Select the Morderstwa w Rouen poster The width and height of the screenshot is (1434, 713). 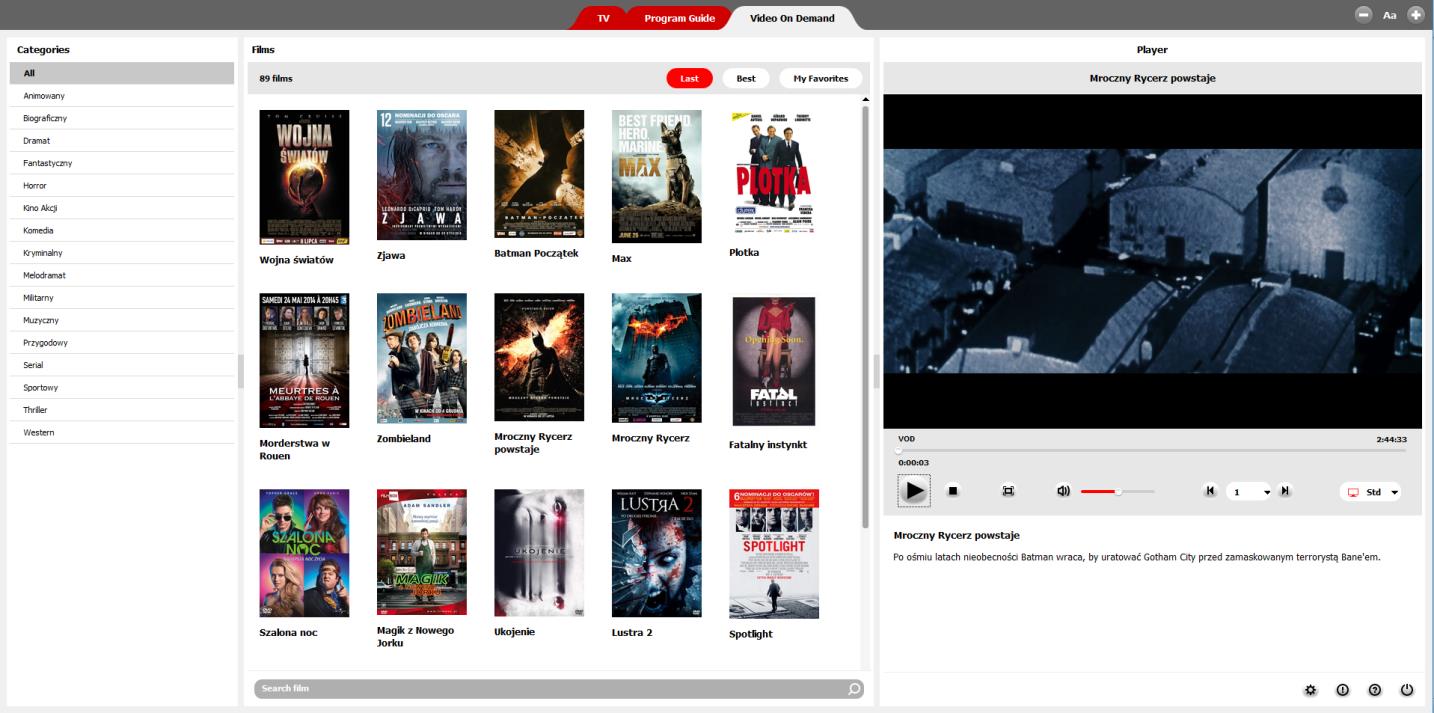click(304, 360)
